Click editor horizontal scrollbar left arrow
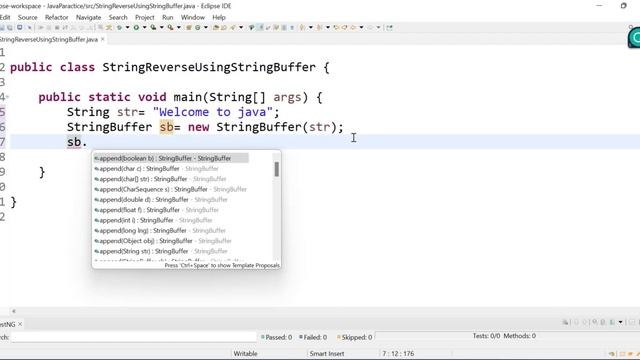The width and height of the screenshot is (640, 360). 13,311
